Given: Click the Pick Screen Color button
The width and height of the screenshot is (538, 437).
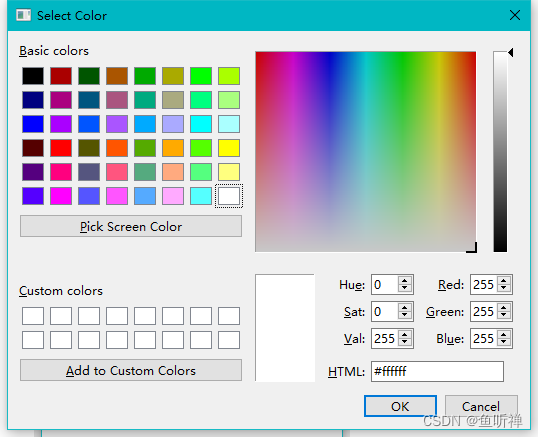Looking at the screenshot, I should coord(131,226).
